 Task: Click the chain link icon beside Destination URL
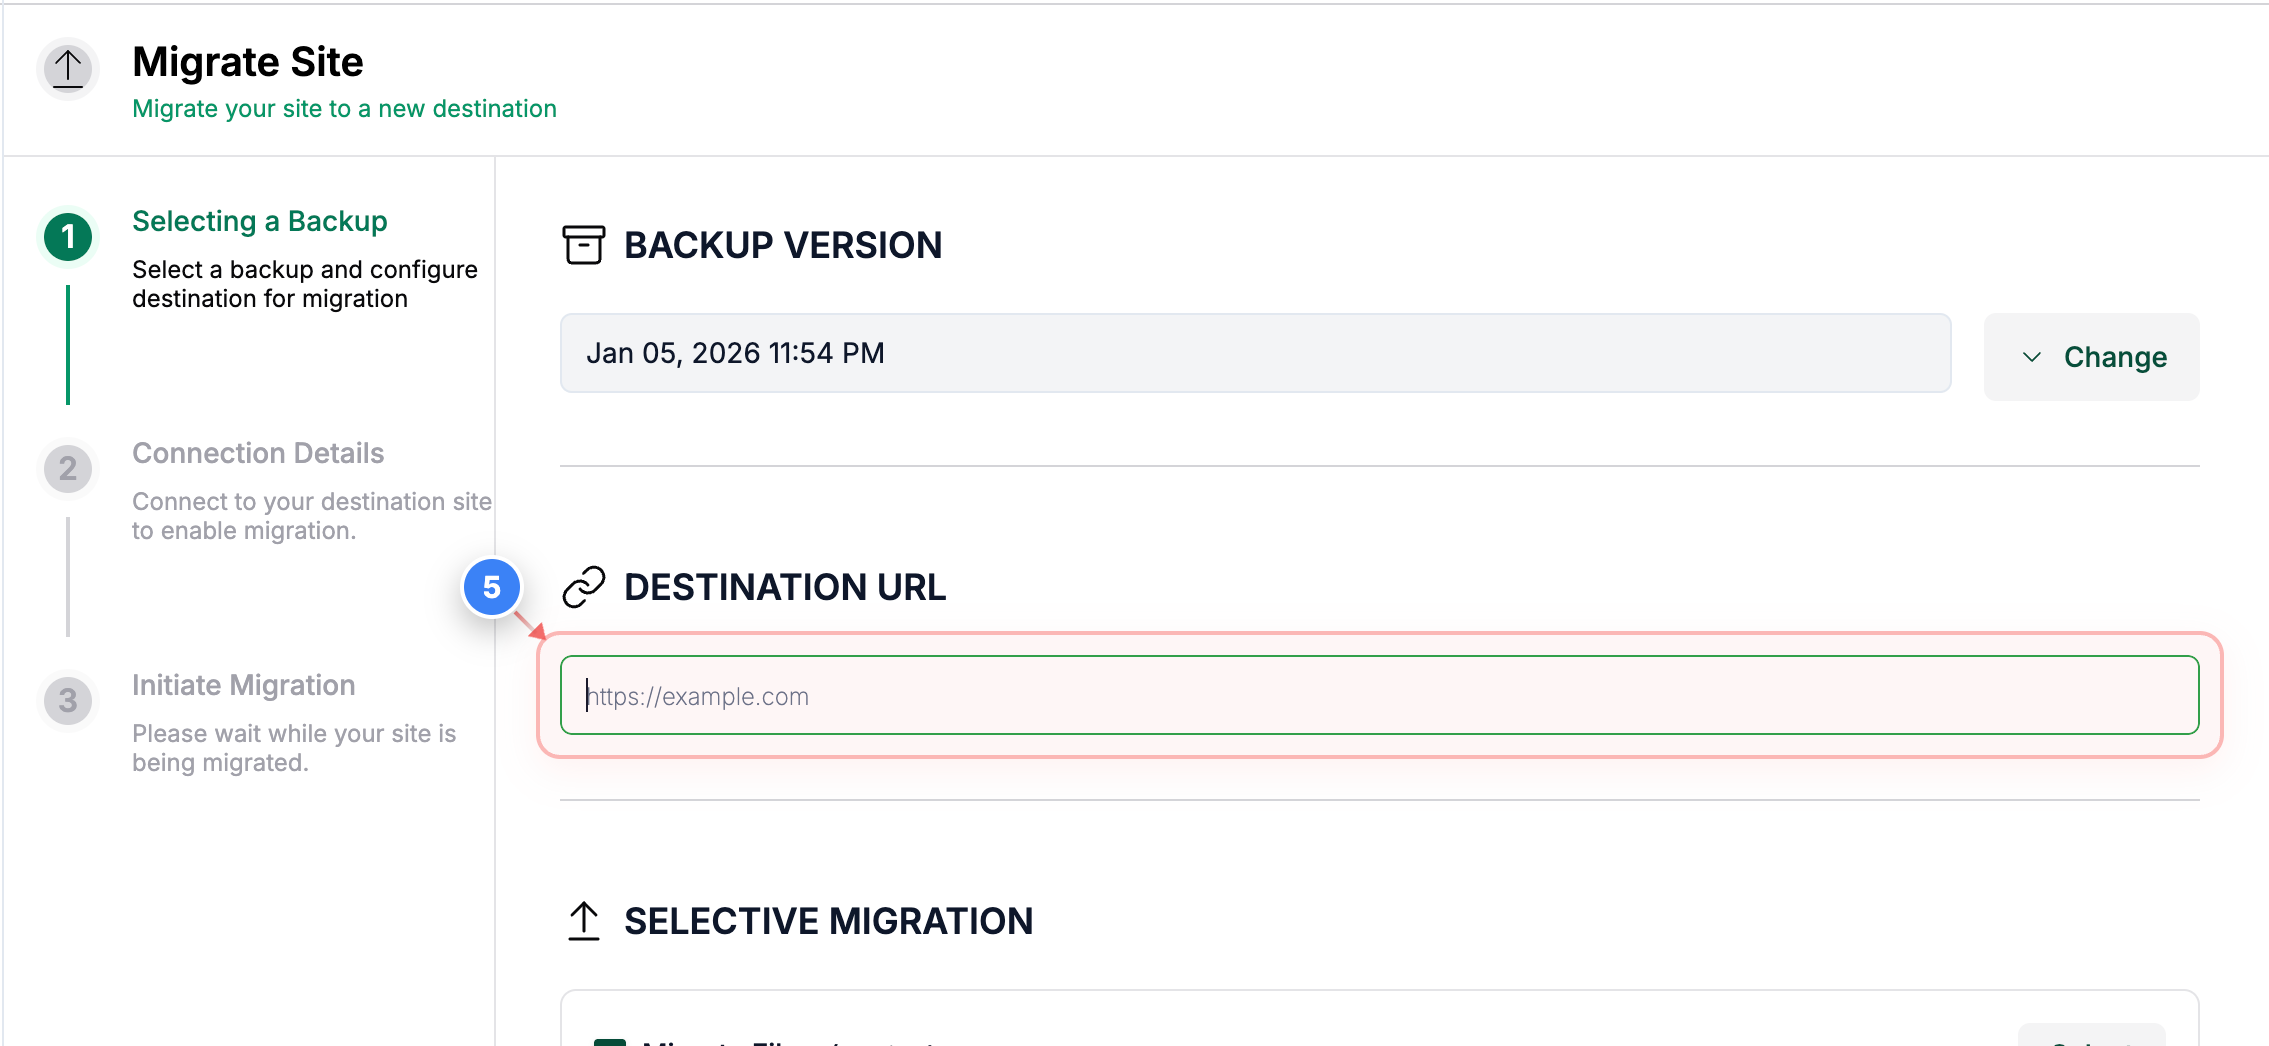584,587
